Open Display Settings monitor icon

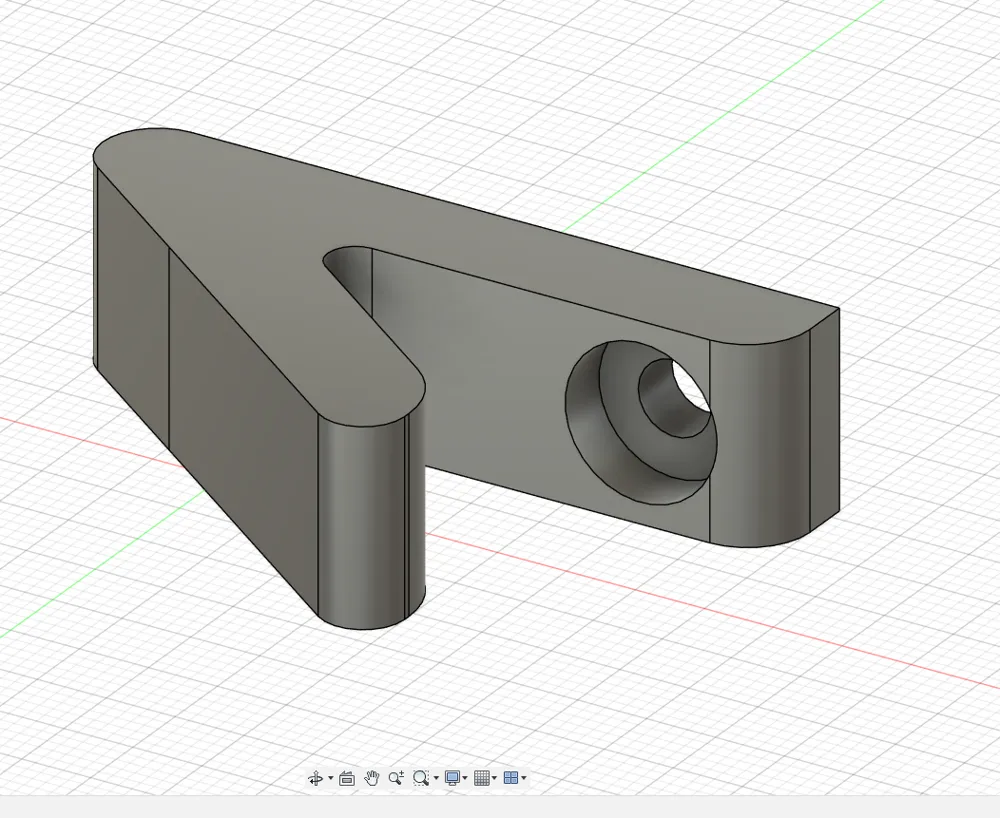pos(452,778)
